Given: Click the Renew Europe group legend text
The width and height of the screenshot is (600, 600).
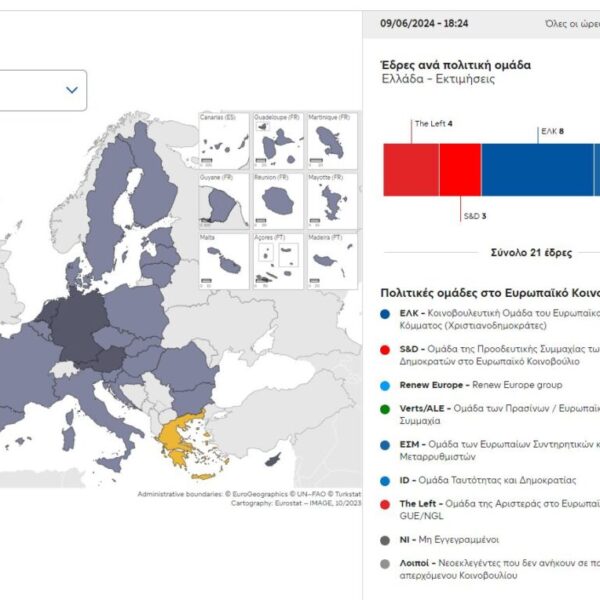Looking at the screenshot, I should click(517, 385).
